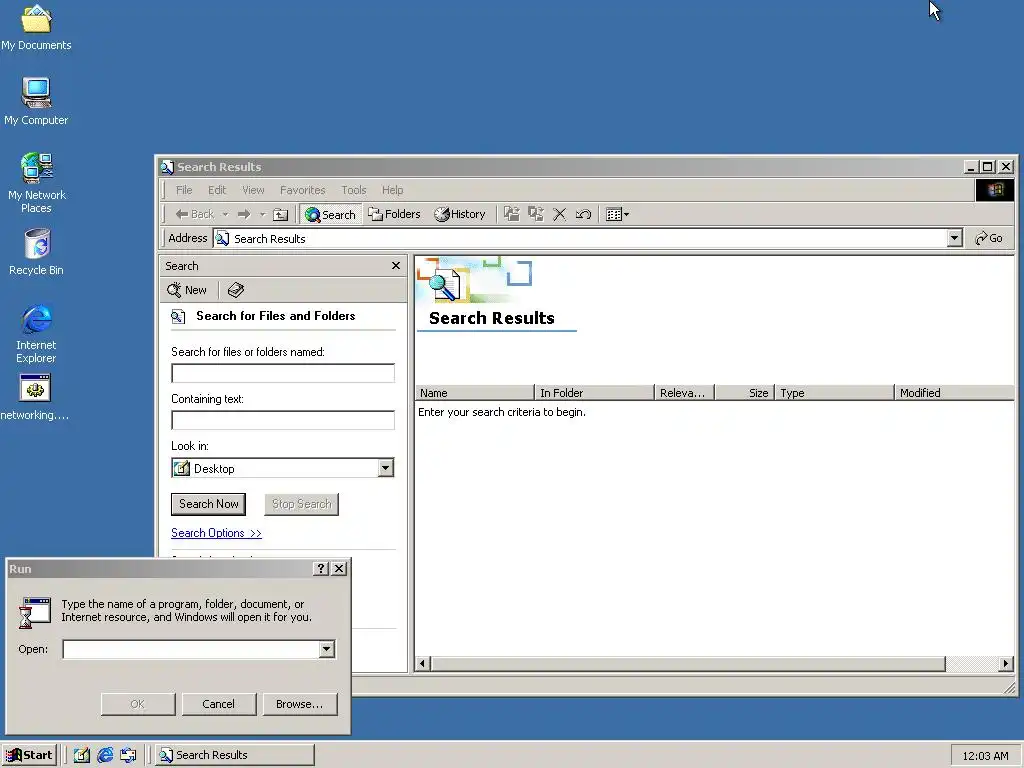Click the Run dialog help question mark
The width and height of the screenshot is (1024, 768).
(x=320, y=569)
